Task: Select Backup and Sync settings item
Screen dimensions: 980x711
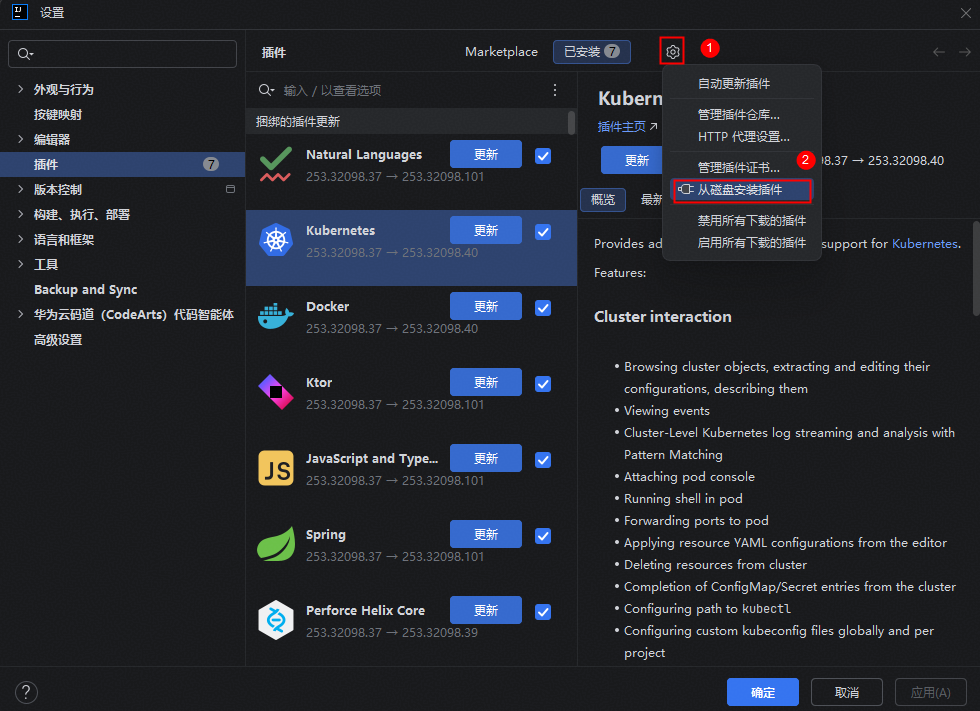Action: (86, 289)
